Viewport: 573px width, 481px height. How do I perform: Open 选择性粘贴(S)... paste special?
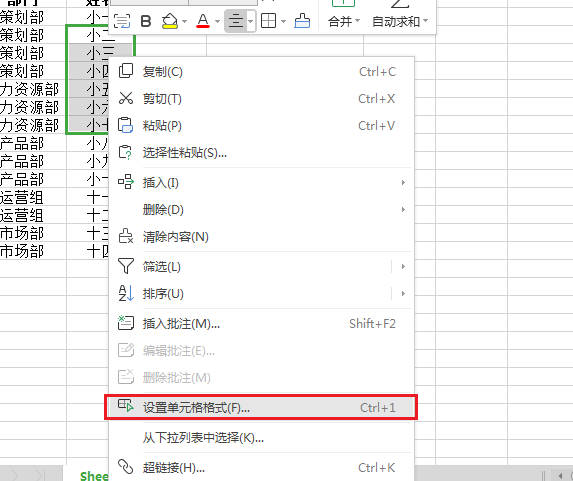262,153
